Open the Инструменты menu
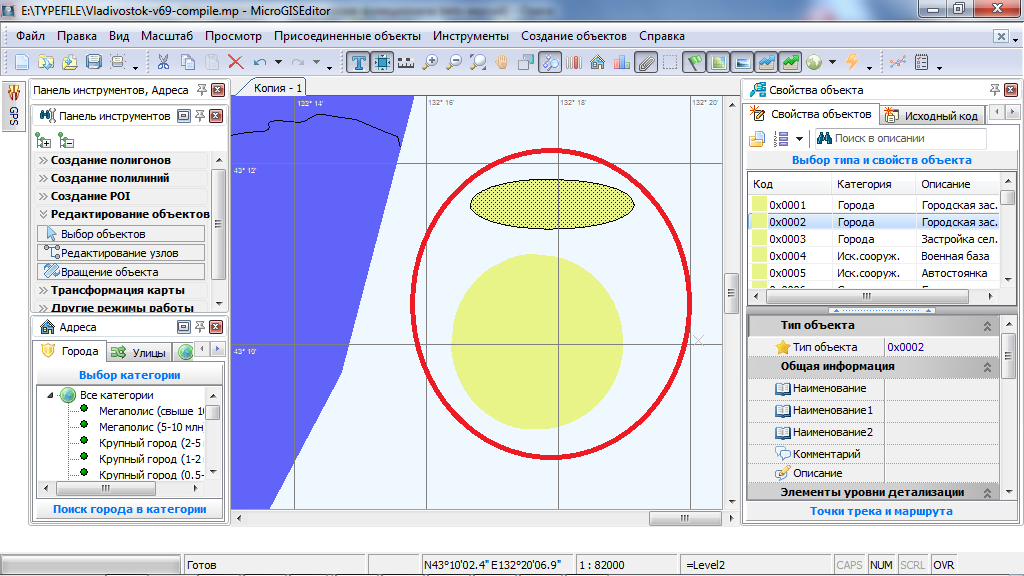 pyautogui.click(x=470, y=36)
